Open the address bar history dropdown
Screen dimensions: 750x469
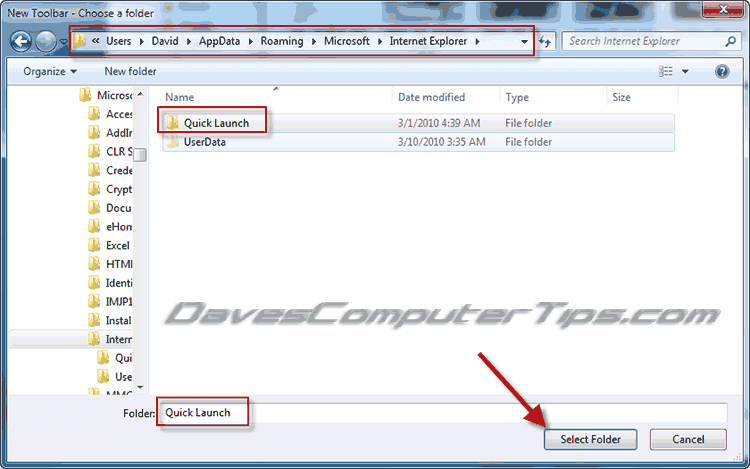524,42
